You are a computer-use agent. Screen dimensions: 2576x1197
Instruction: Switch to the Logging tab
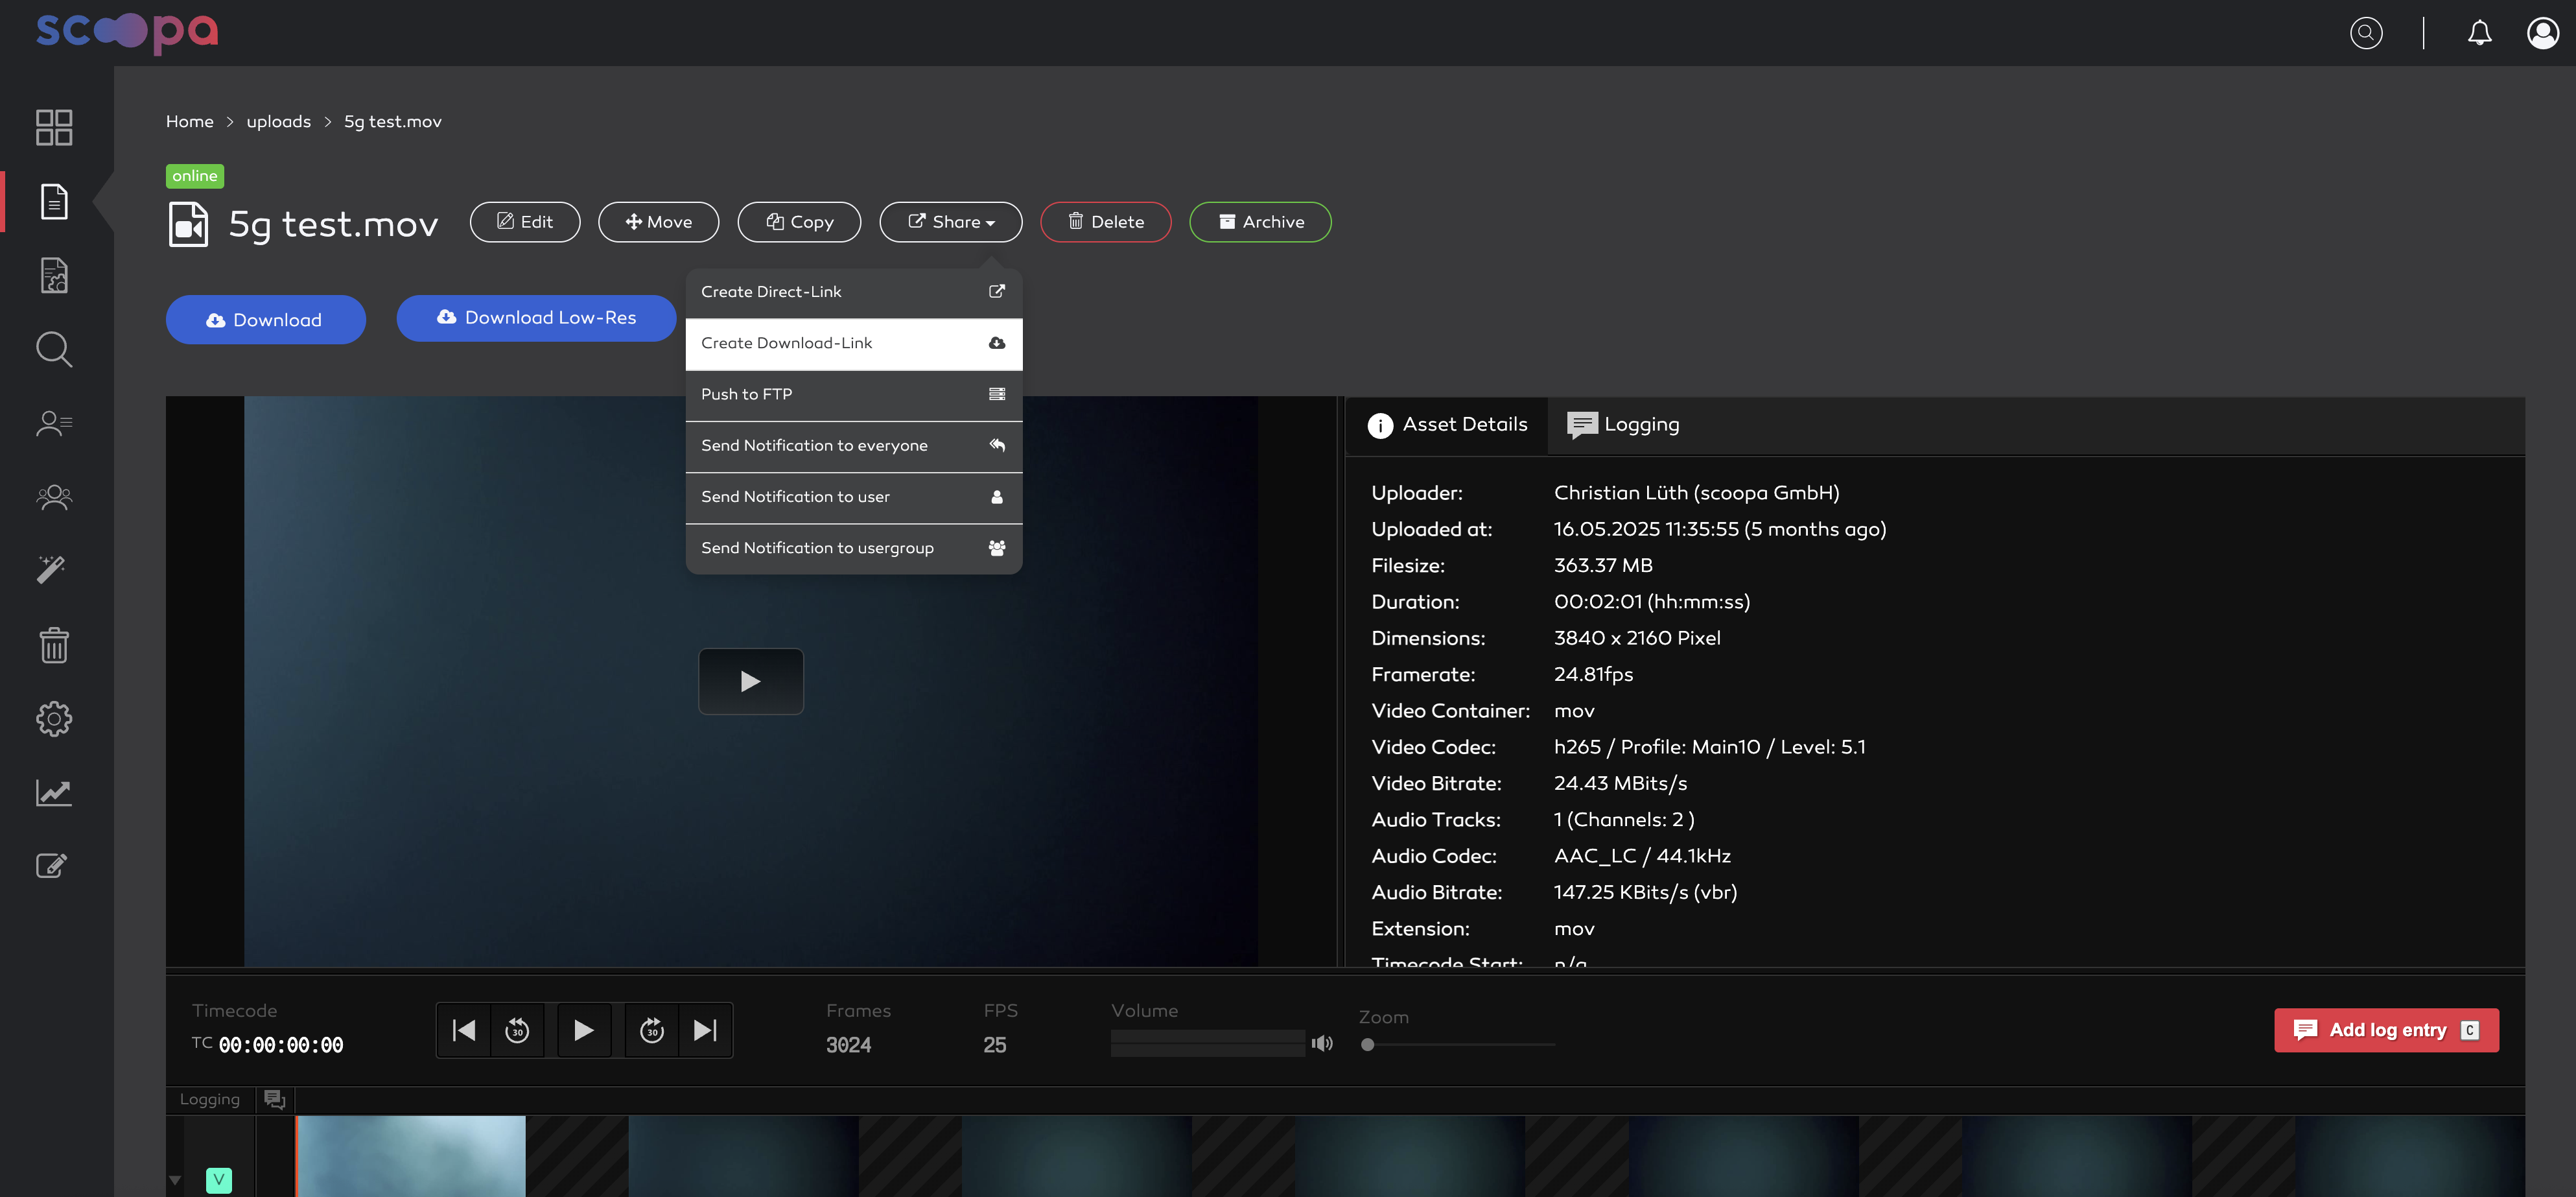[1623, 425]
